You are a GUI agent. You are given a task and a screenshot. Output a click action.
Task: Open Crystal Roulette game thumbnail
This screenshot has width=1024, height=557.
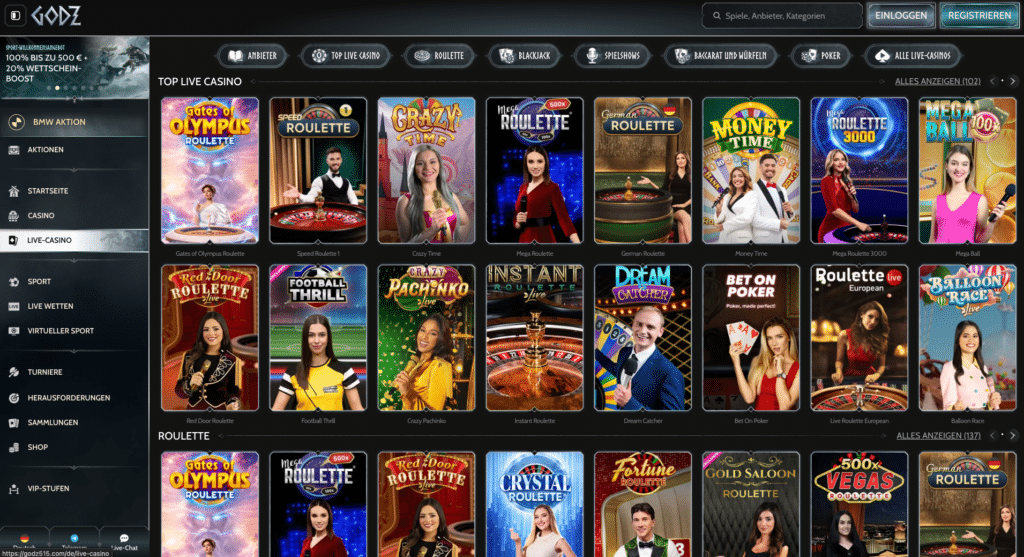534,504
